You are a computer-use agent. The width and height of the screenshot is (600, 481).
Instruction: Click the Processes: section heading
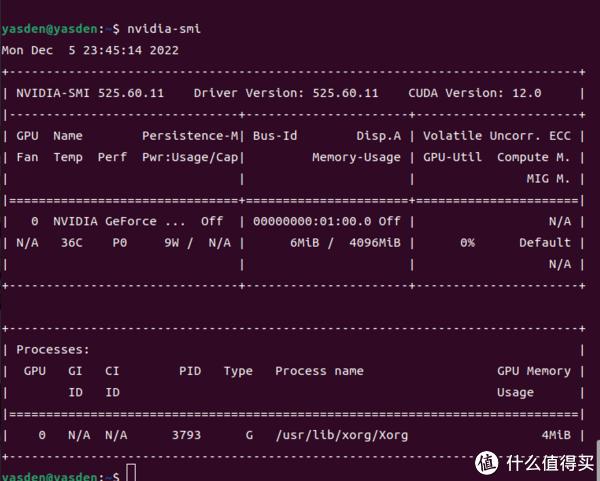click(x=53, y=349)
